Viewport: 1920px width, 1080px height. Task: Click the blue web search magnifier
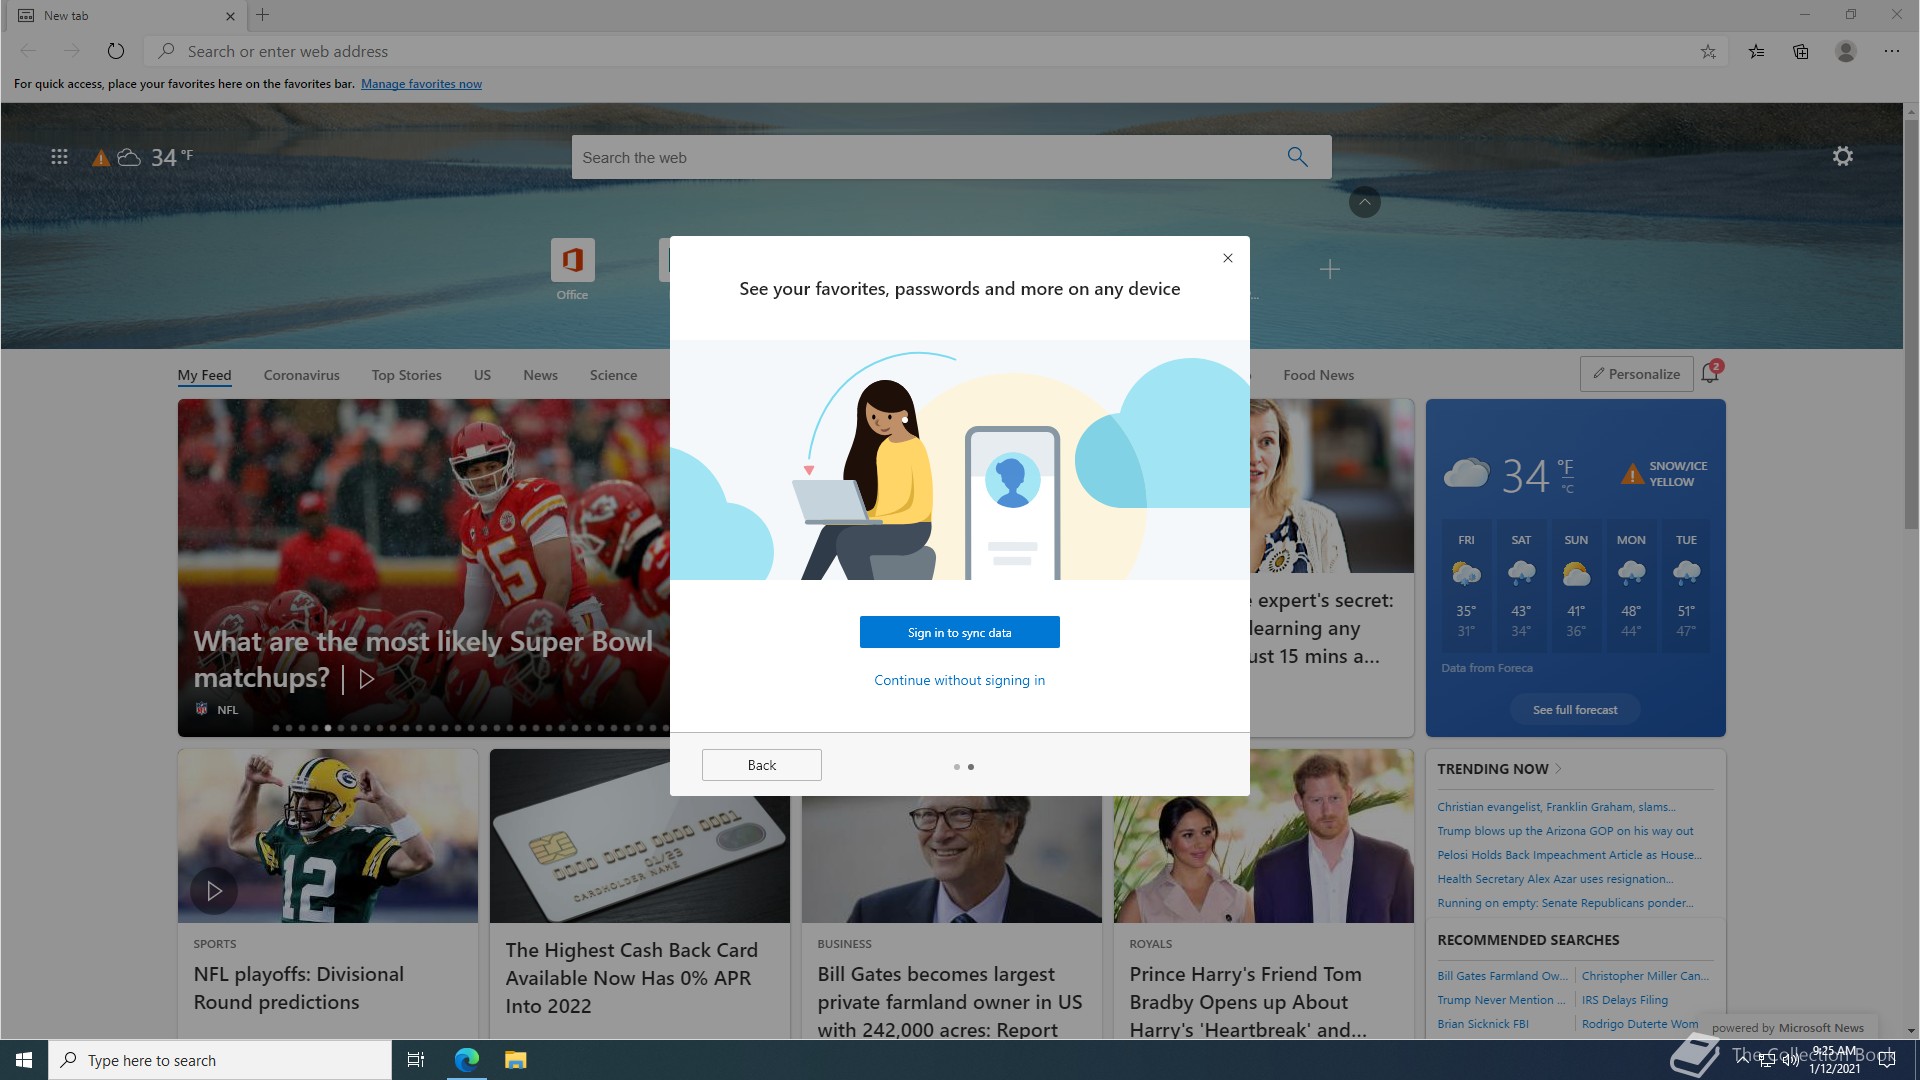click(x=1298, y=157)
